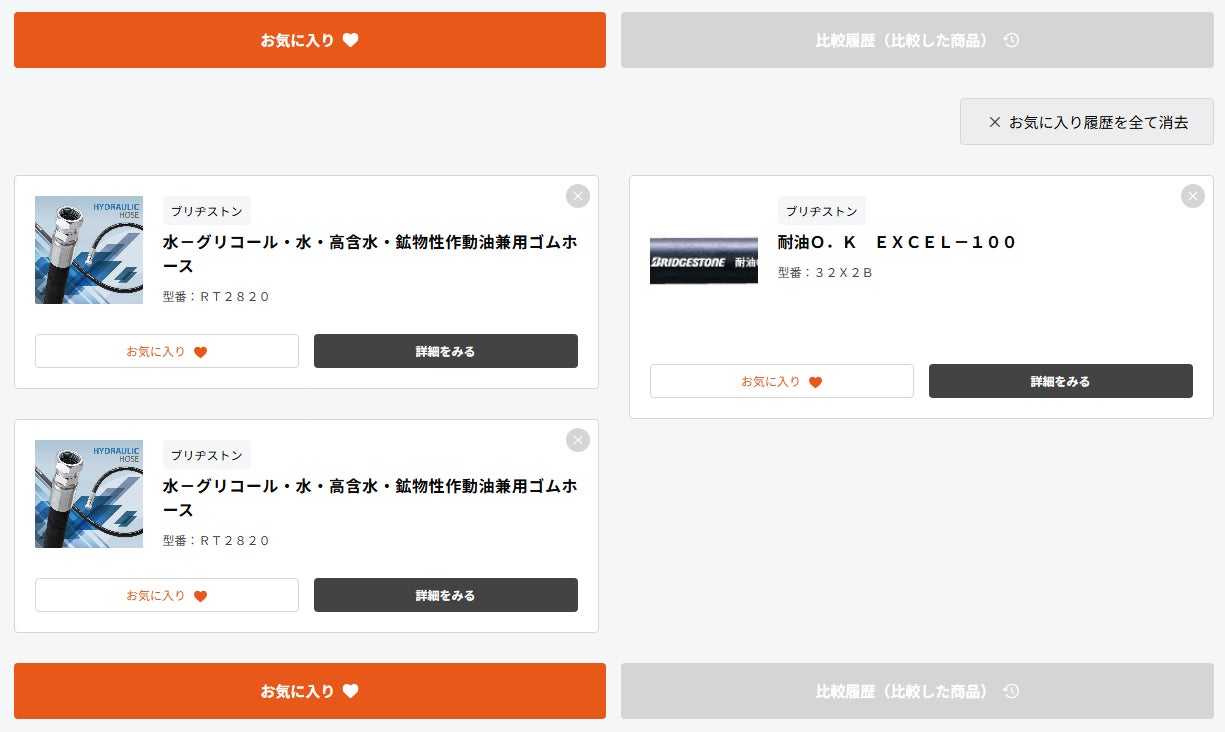Viewport: 1225px width, 732px height.
Task: Select 型番:RT2820 on the first hose card
Action: pos(217,296)
